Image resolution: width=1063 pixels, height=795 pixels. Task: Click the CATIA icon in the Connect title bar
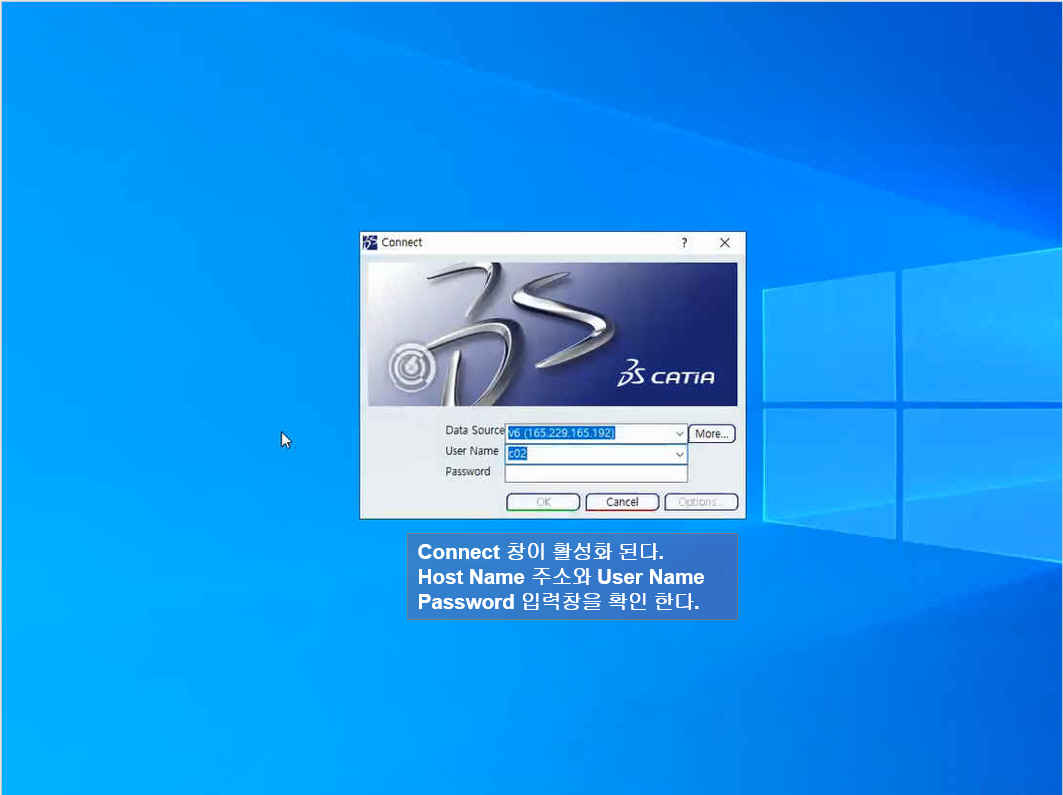(370, 242)
